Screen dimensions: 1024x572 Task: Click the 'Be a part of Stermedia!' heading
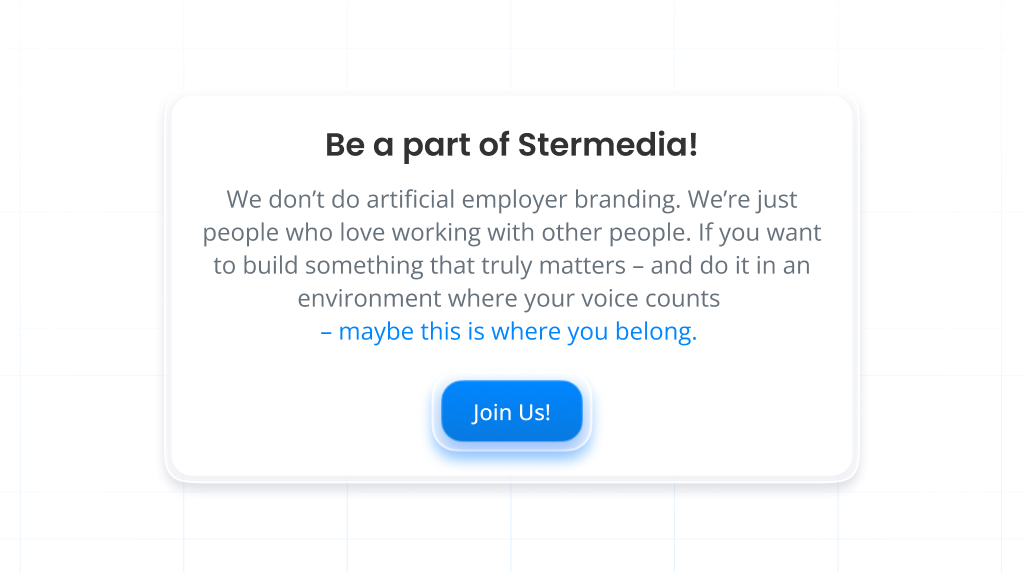point(511,145)
